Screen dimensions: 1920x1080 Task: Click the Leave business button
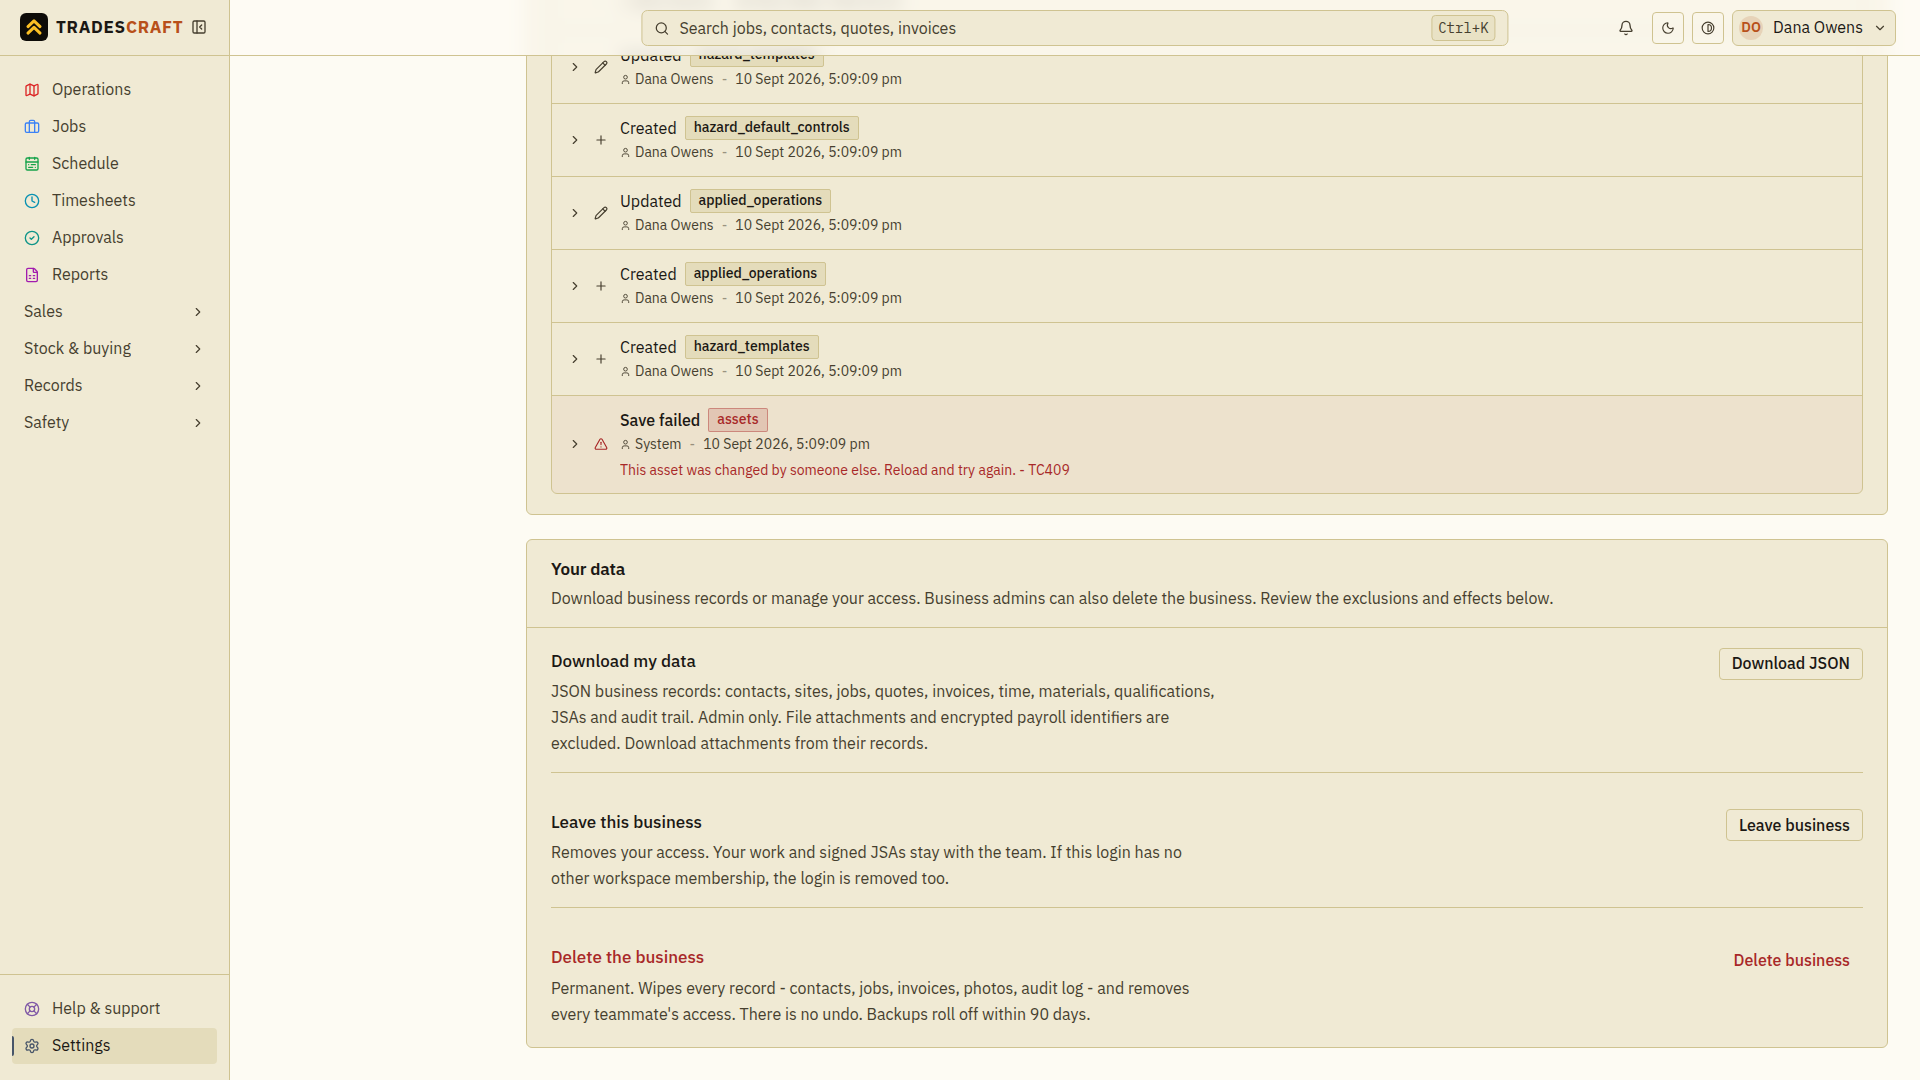click(x=1793, y=825)
